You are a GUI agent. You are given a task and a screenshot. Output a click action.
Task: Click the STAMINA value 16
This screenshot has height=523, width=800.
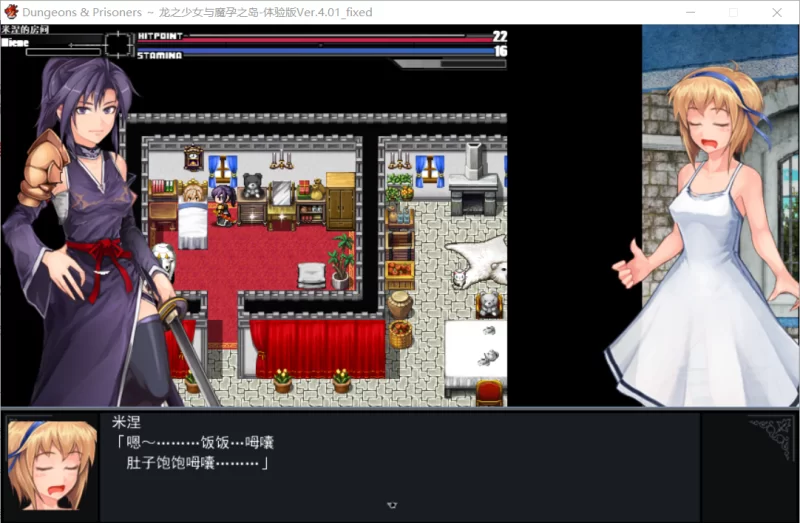coord(501,51)
